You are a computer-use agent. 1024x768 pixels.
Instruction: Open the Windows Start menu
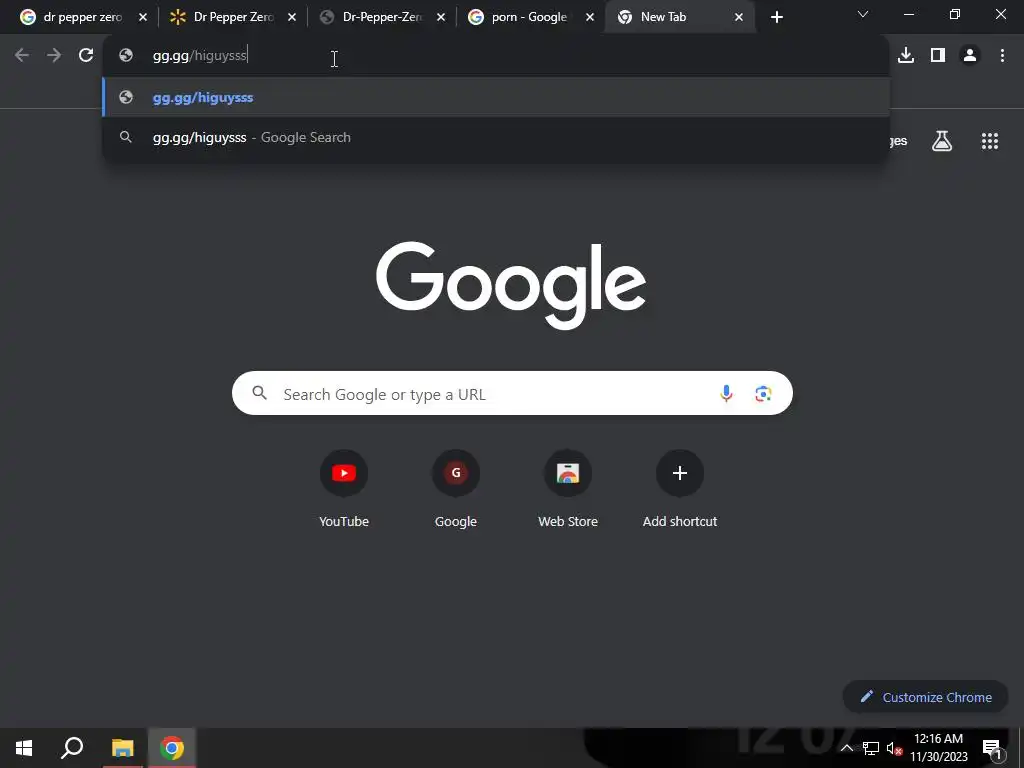coord(24,748)
